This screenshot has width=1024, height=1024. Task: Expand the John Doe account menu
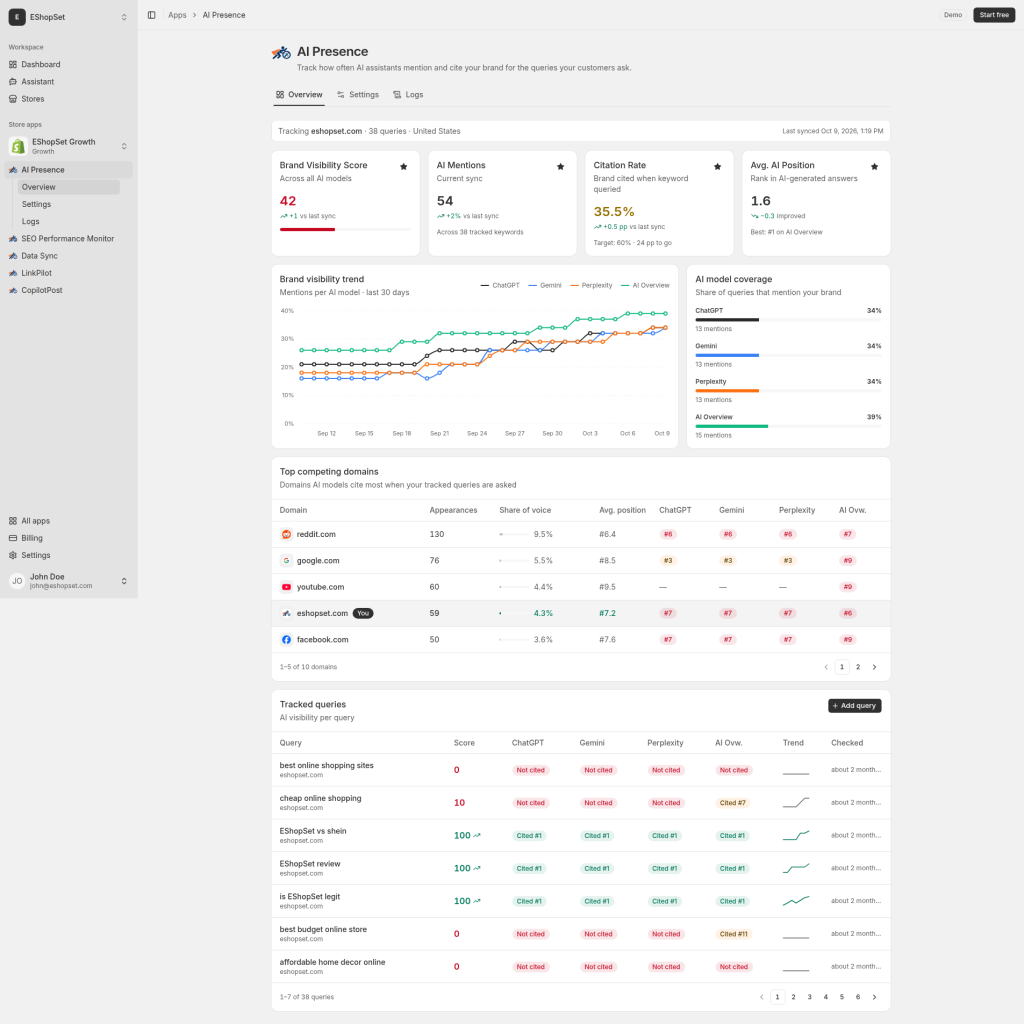point(69,581)
